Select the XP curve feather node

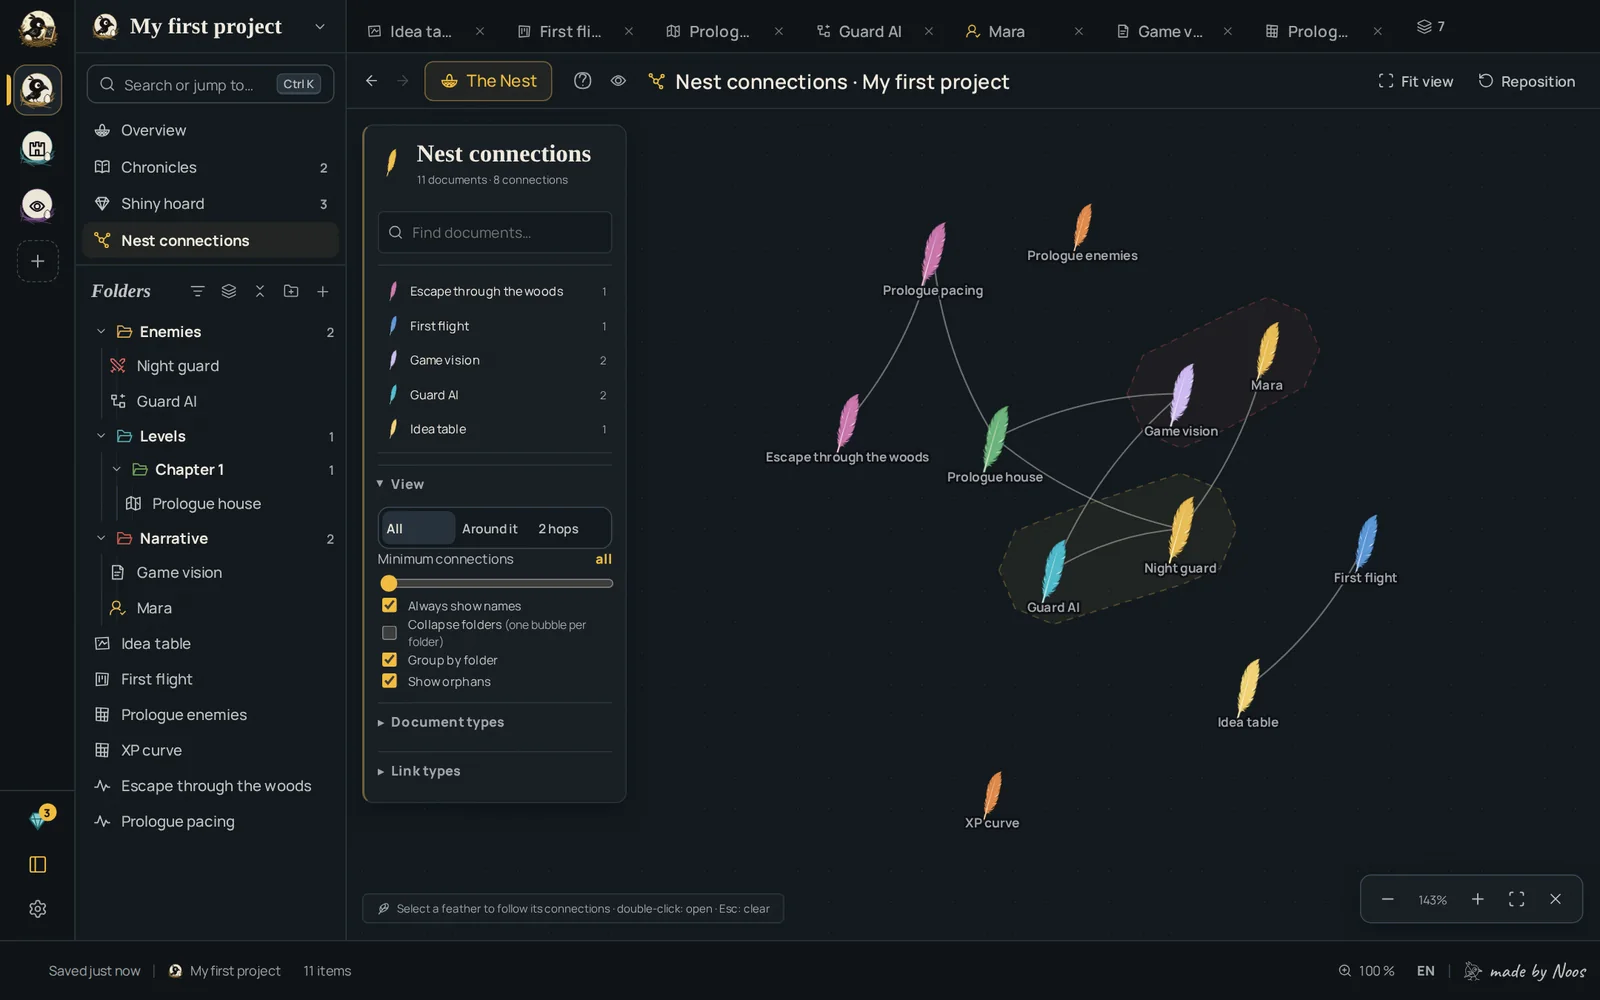point(993,793)
